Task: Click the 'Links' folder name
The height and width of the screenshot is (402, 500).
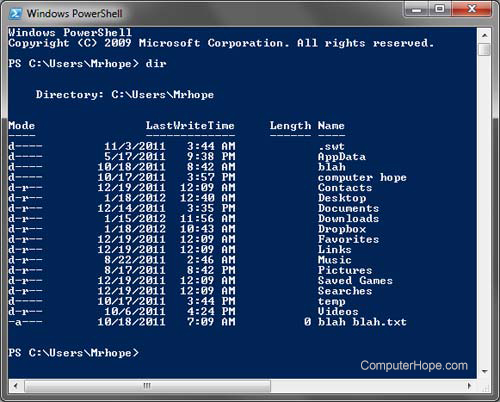Action: coord(335,250)
